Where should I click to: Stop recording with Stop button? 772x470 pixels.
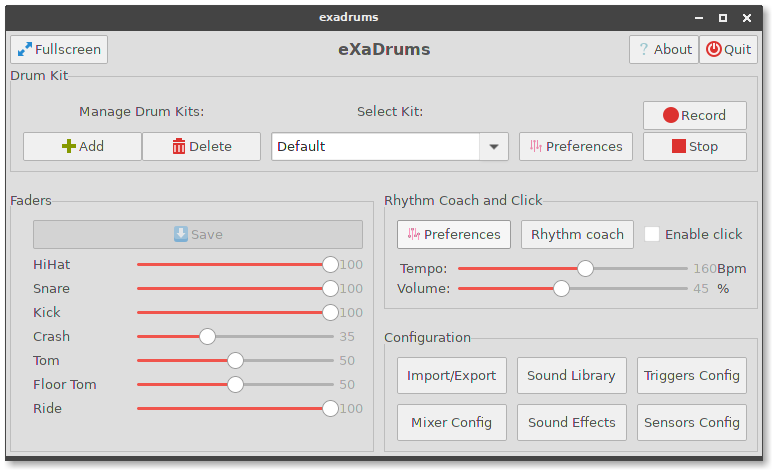[695, 146]
